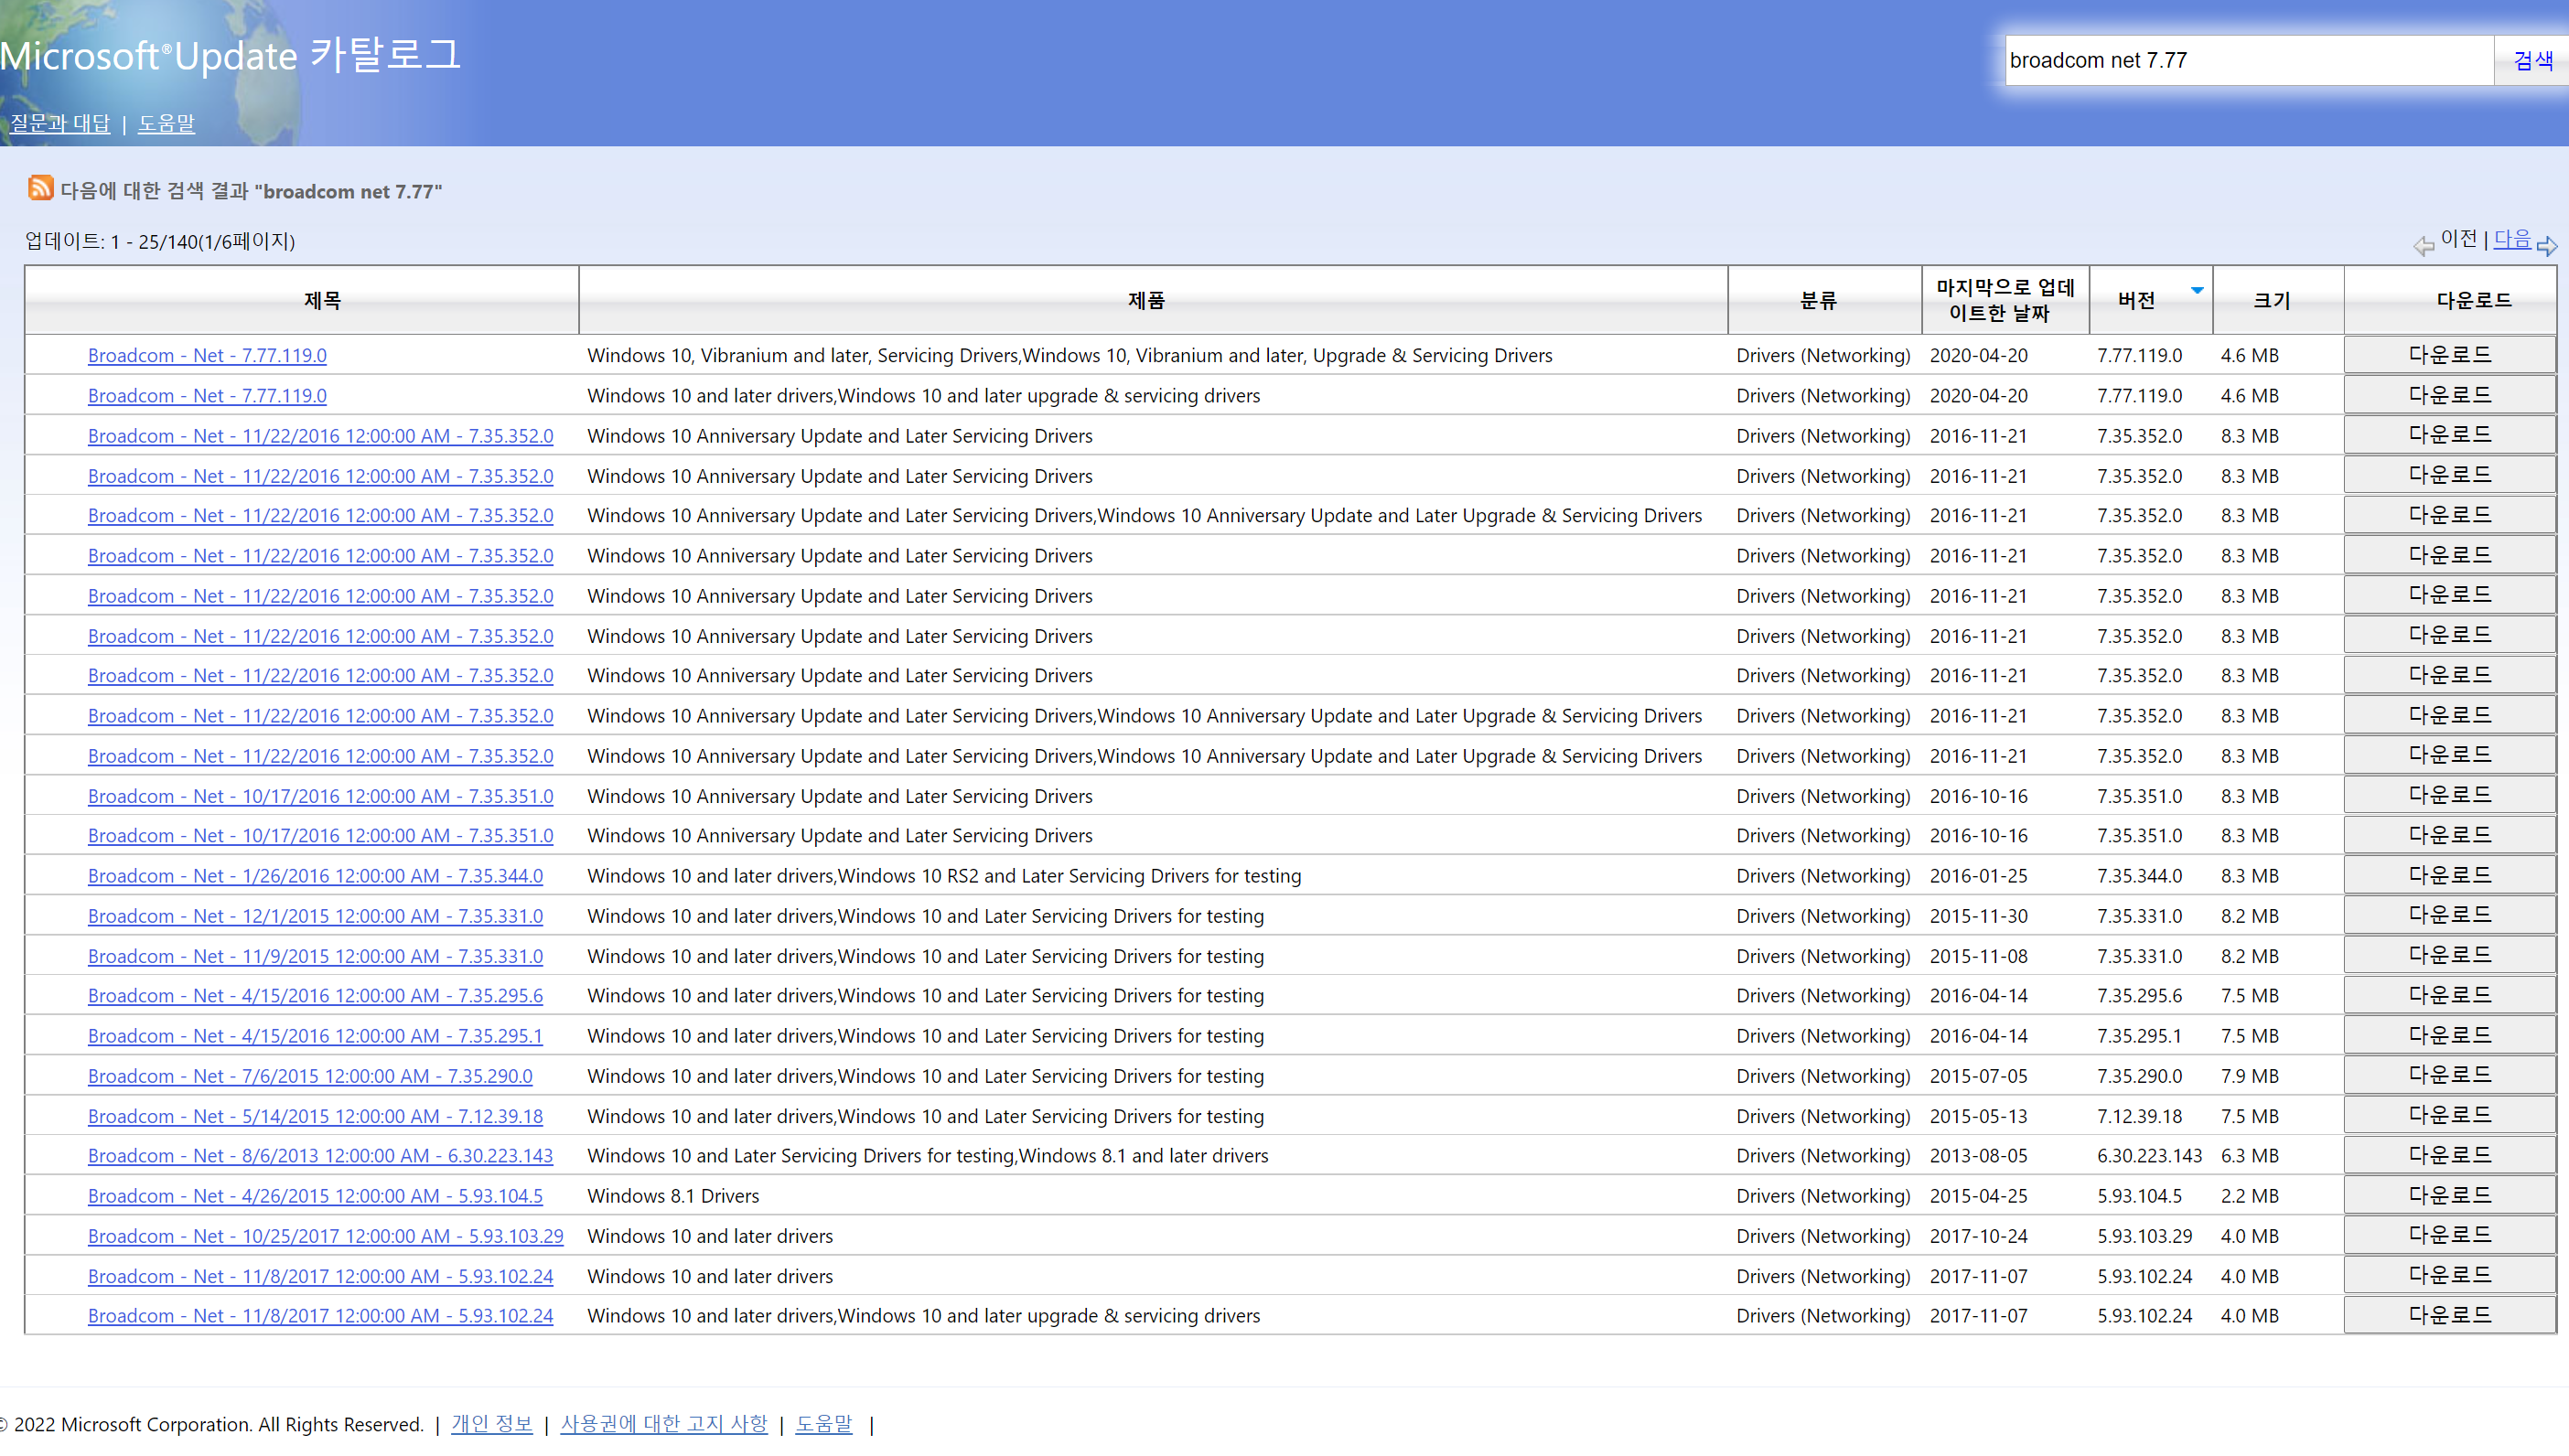
Task: Click 다운로드 for the Vibranium 7.77.119.0 row
Action: click(2449, 355)
